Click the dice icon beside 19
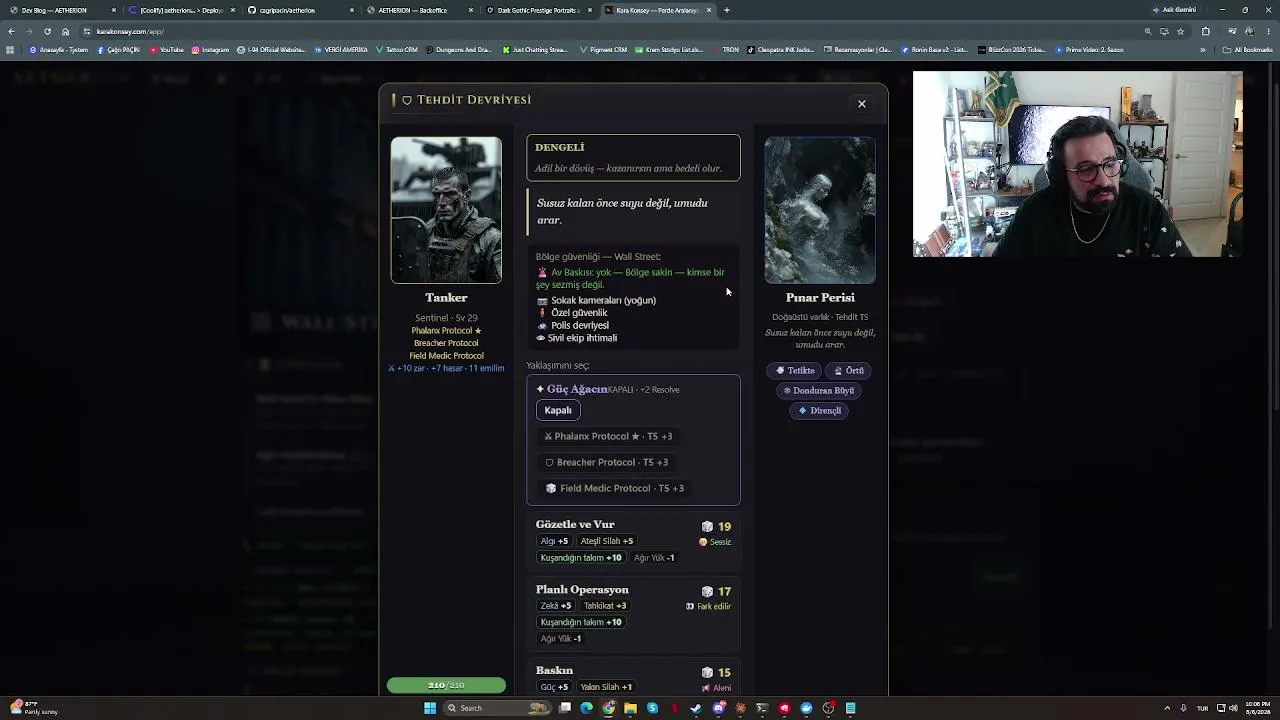This screenshot has width=1280, height=720. (707, 526)
